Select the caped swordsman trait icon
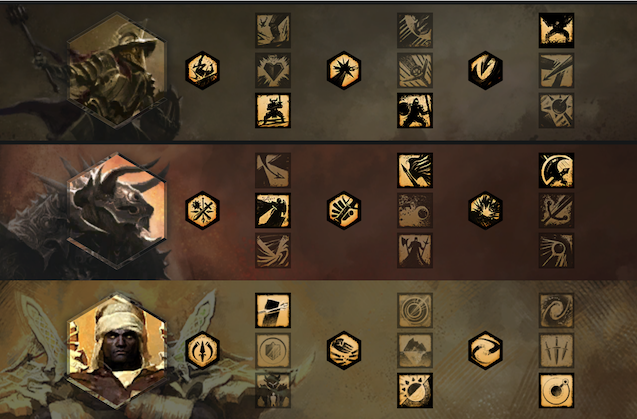 (x=273, y=211)
